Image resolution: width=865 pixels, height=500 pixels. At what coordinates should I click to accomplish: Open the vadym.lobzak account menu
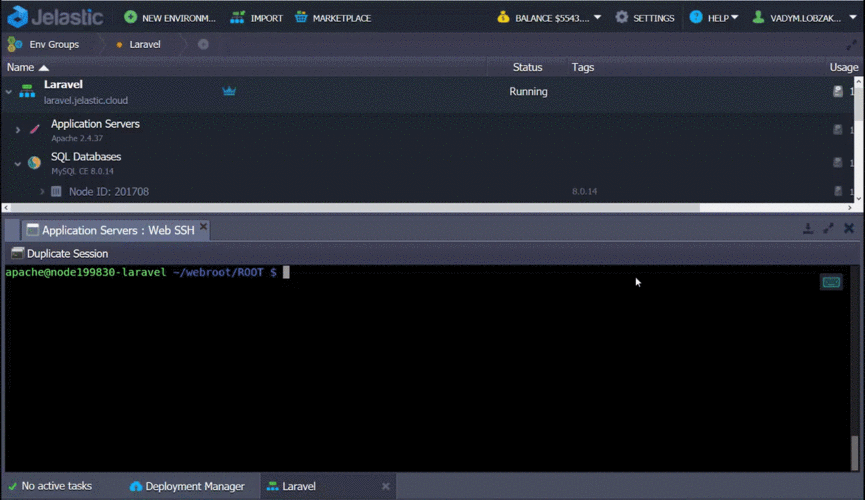(x=804, y=18)
